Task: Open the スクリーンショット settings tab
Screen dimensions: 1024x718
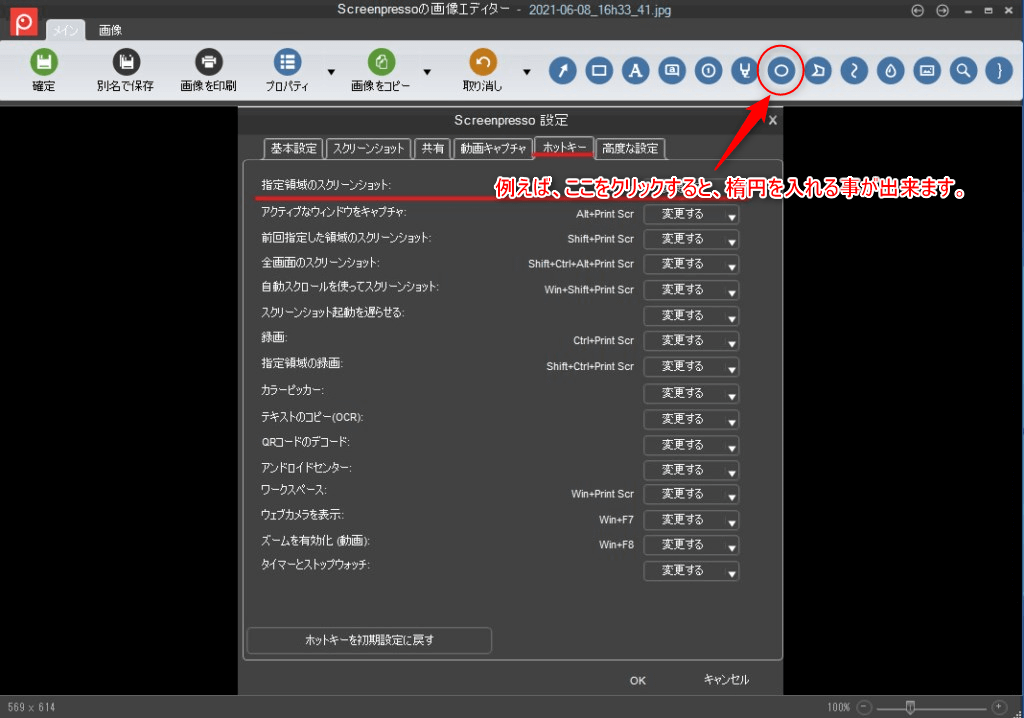Action: [x=369, y=149]
